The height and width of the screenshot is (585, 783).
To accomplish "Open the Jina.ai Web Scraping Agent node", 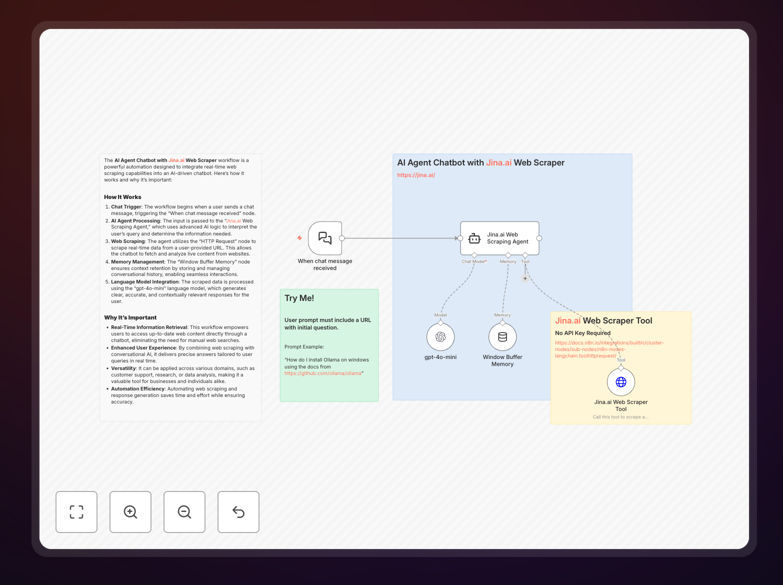I will coord(499,238).
